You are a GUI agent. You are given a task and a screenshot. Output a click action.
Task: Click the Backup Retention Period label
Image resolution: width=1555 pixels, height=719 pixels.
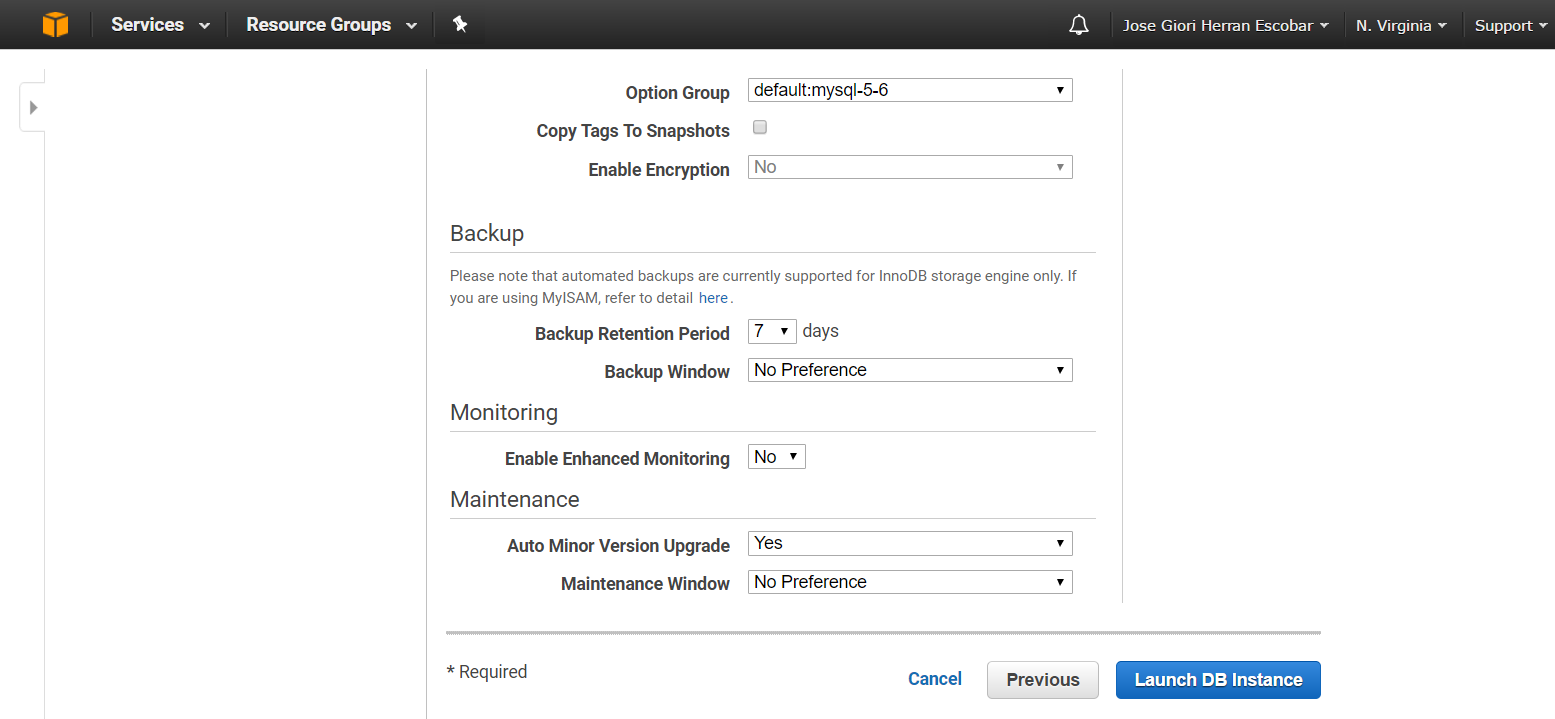632,334
